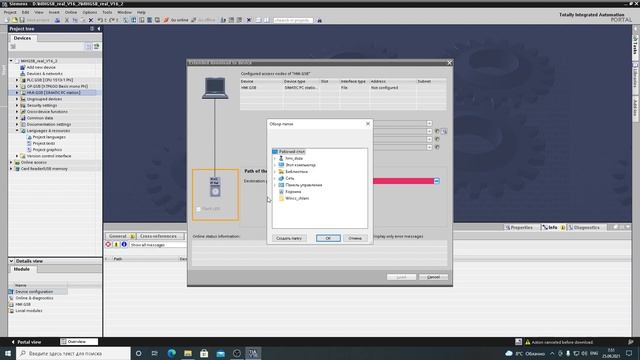The image size is (640, 360).
Task: Switch to Portal view
Action: [28, 342]
